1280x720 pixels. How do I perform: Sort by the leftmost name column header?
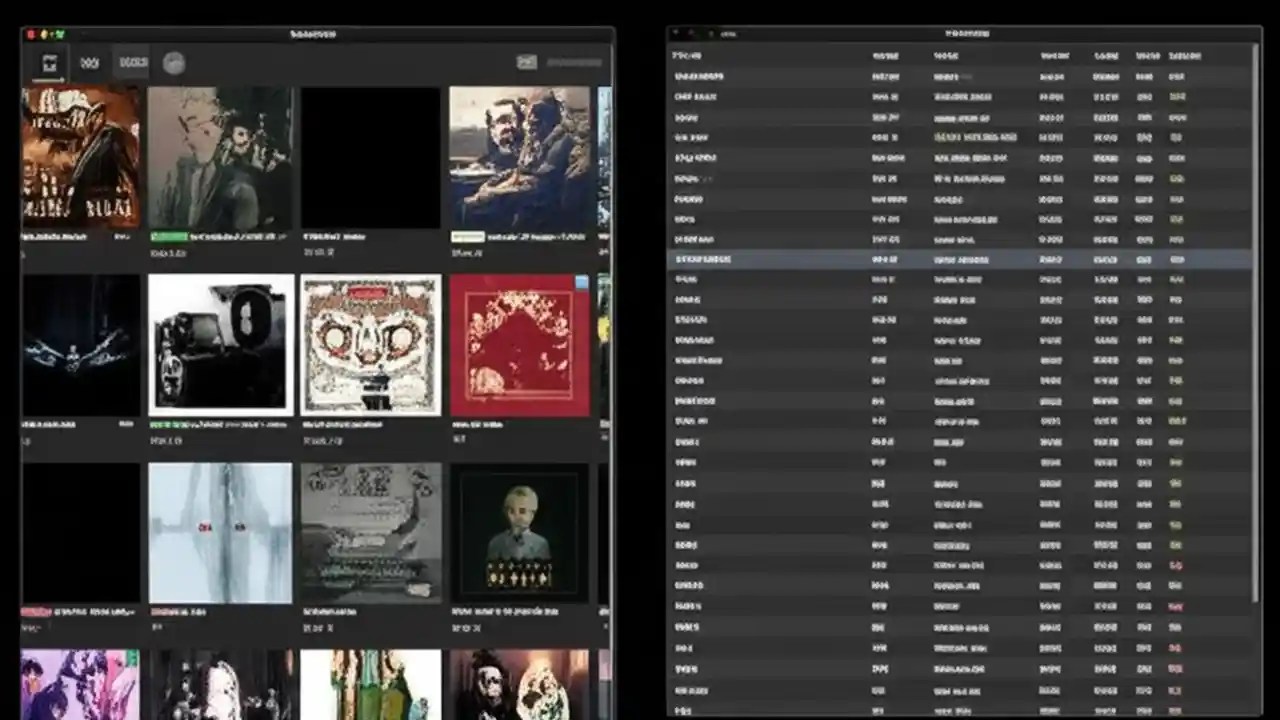pyautogui.click(x=690, y=56)
